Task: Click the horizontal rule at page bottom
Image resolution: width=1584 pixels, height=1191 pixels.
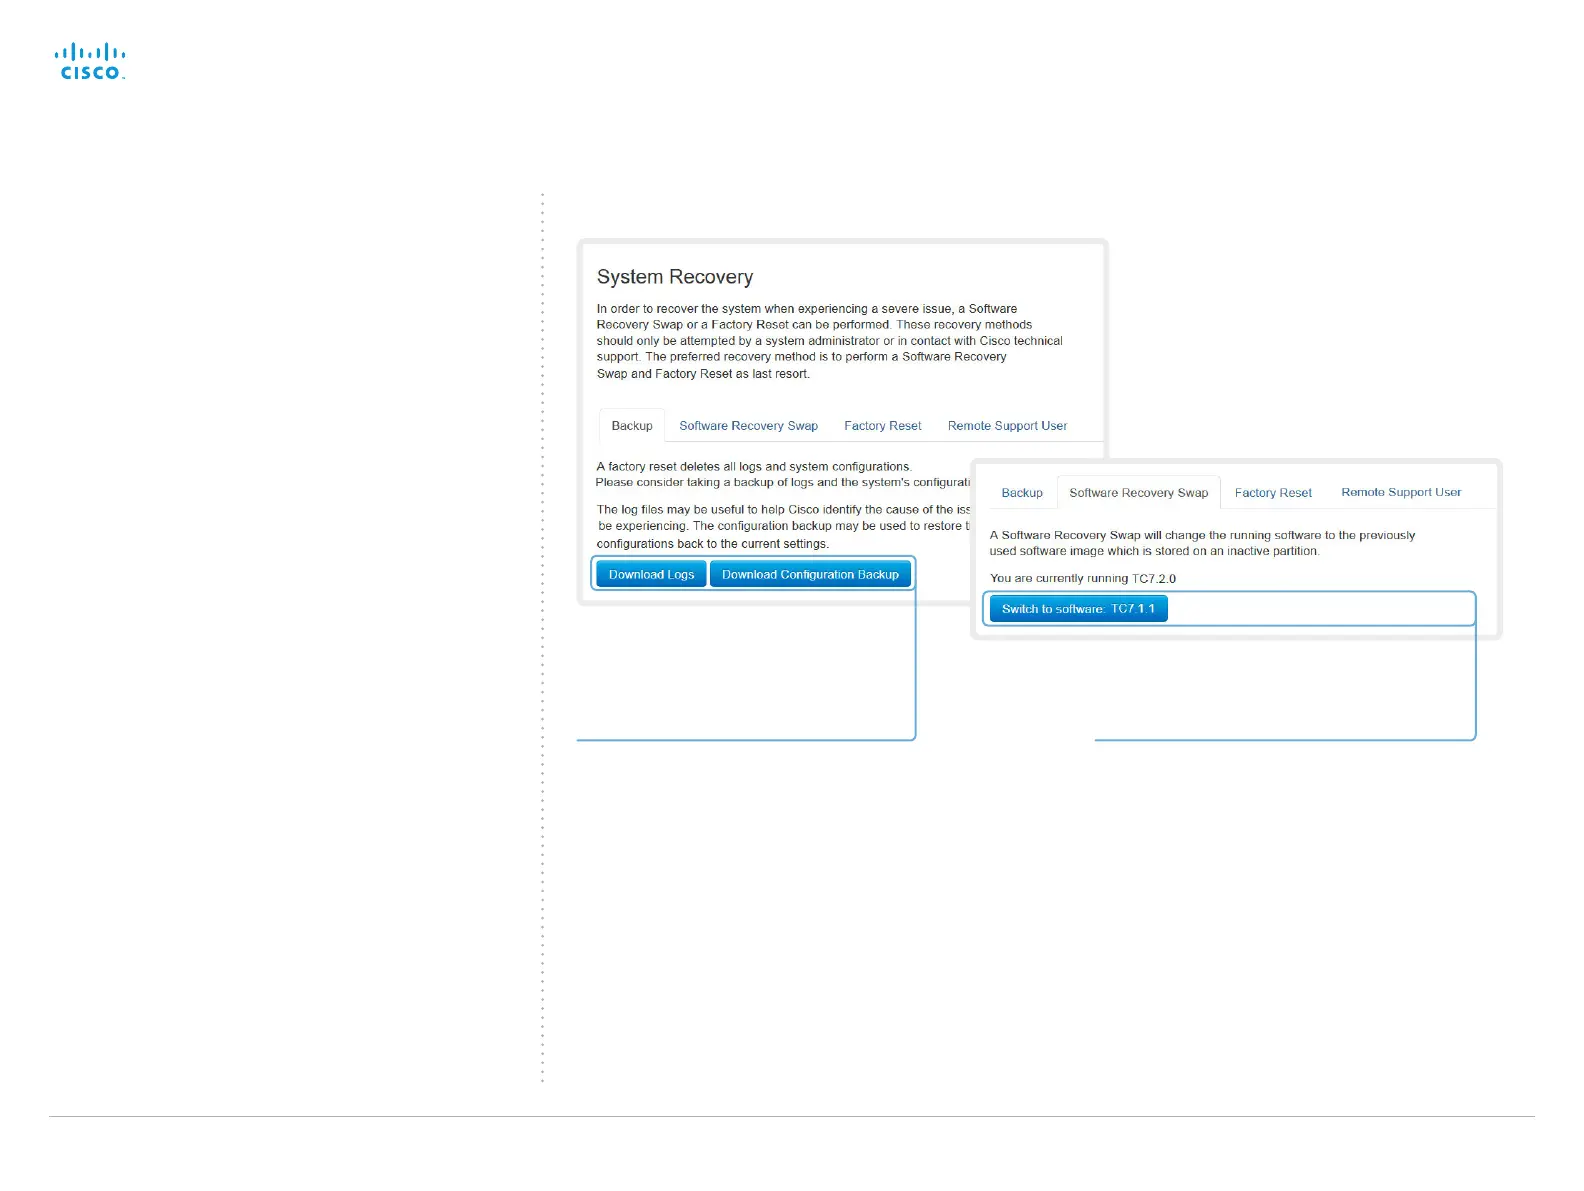Action: [792, 1117]
